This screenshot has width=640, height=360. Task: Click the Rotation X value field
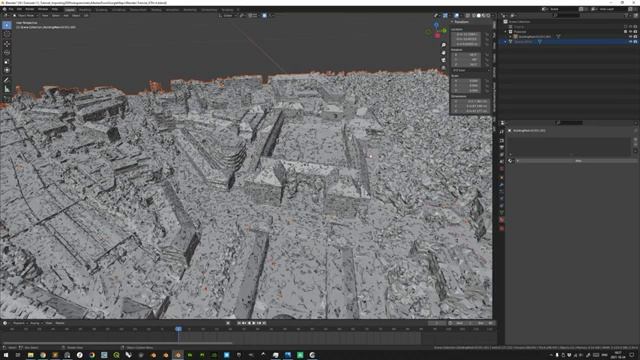coord(467,55)
